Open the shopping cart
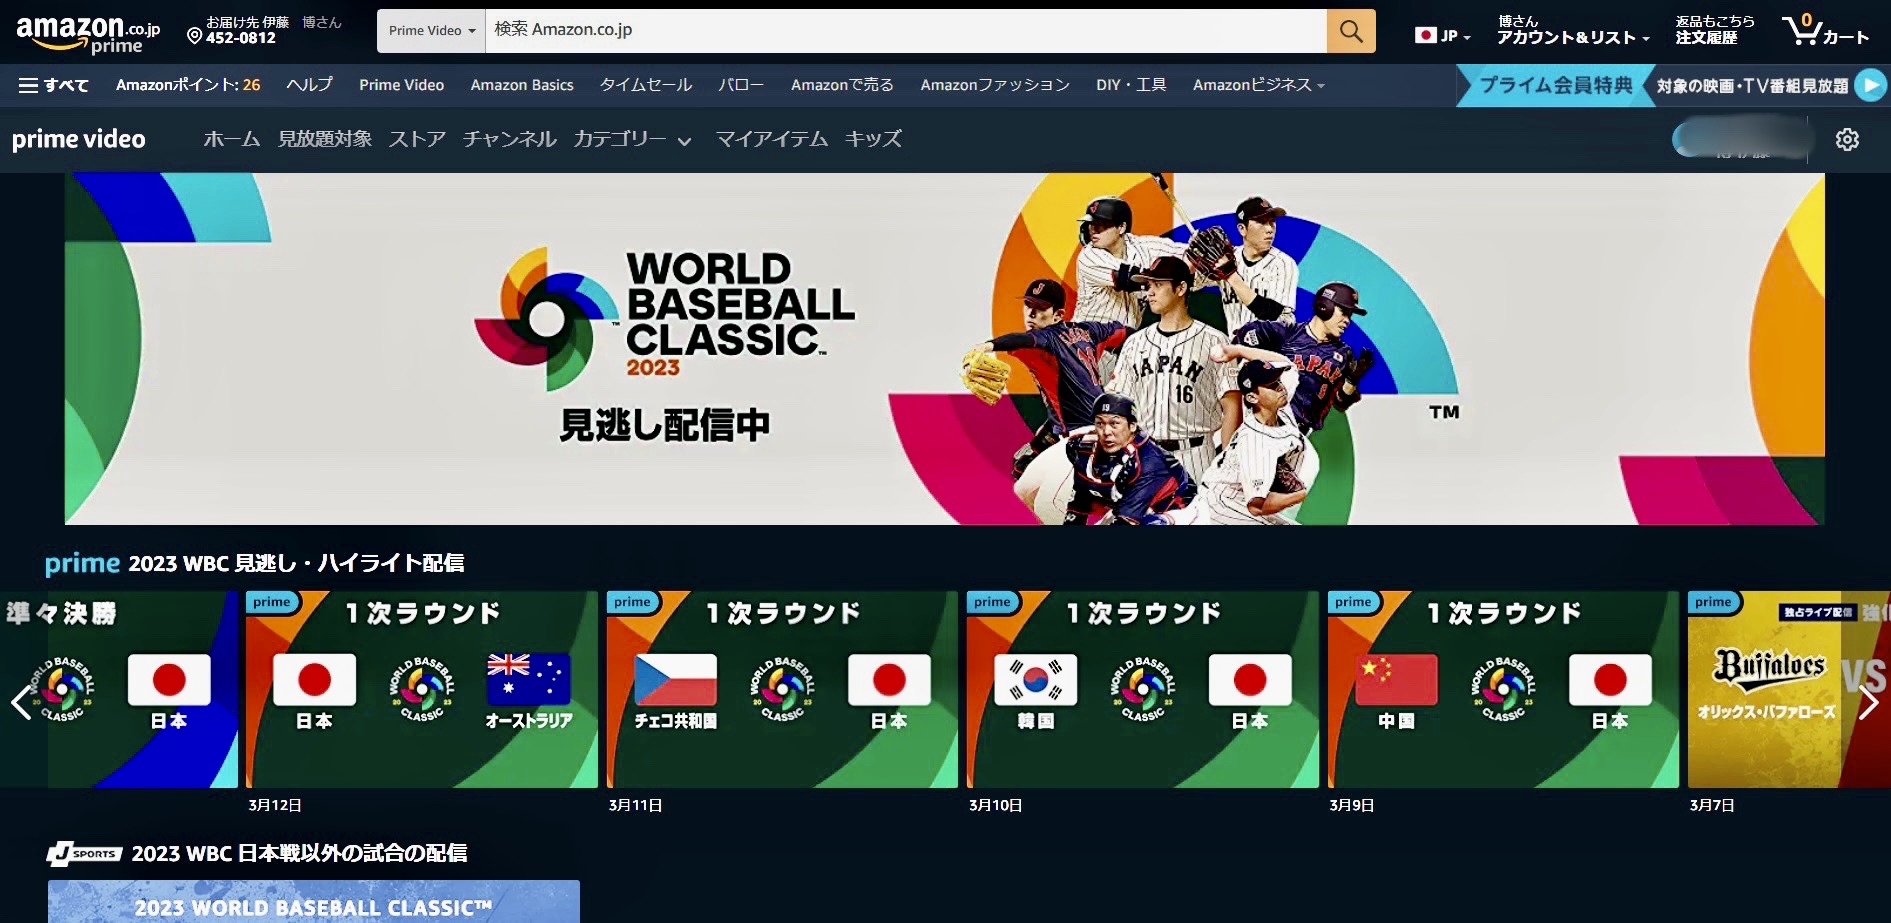 1824,30
